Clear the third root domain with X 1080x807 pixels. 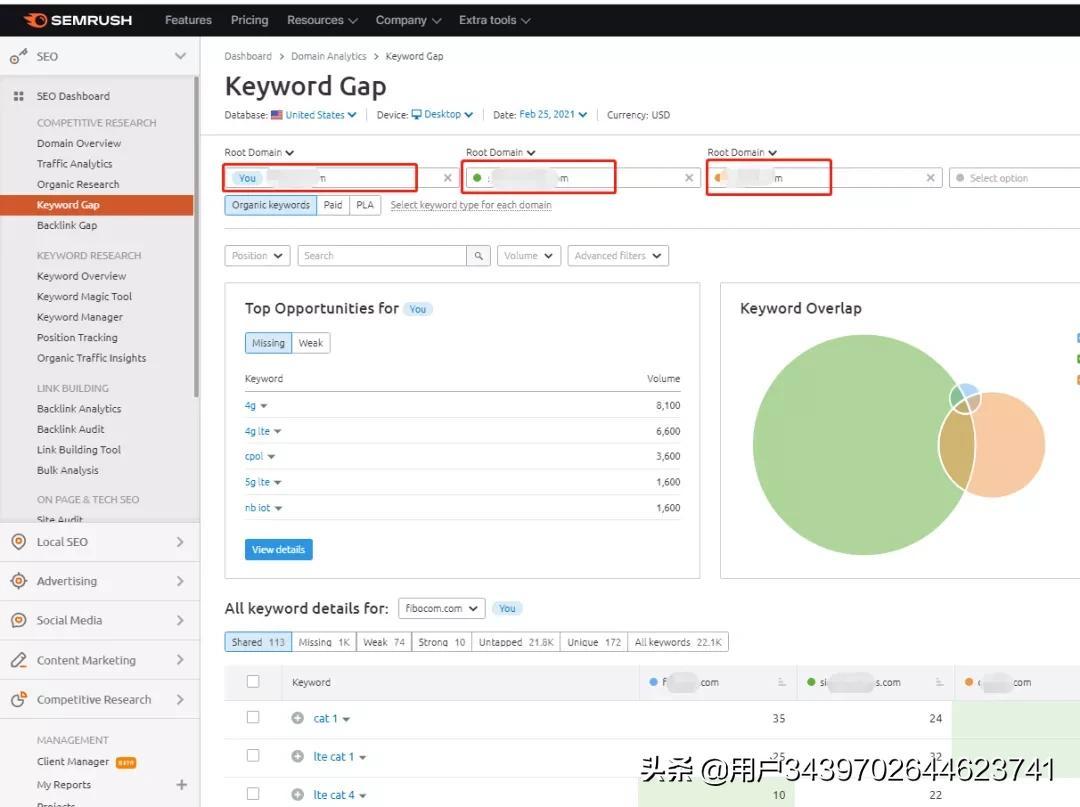click(931, 178)
